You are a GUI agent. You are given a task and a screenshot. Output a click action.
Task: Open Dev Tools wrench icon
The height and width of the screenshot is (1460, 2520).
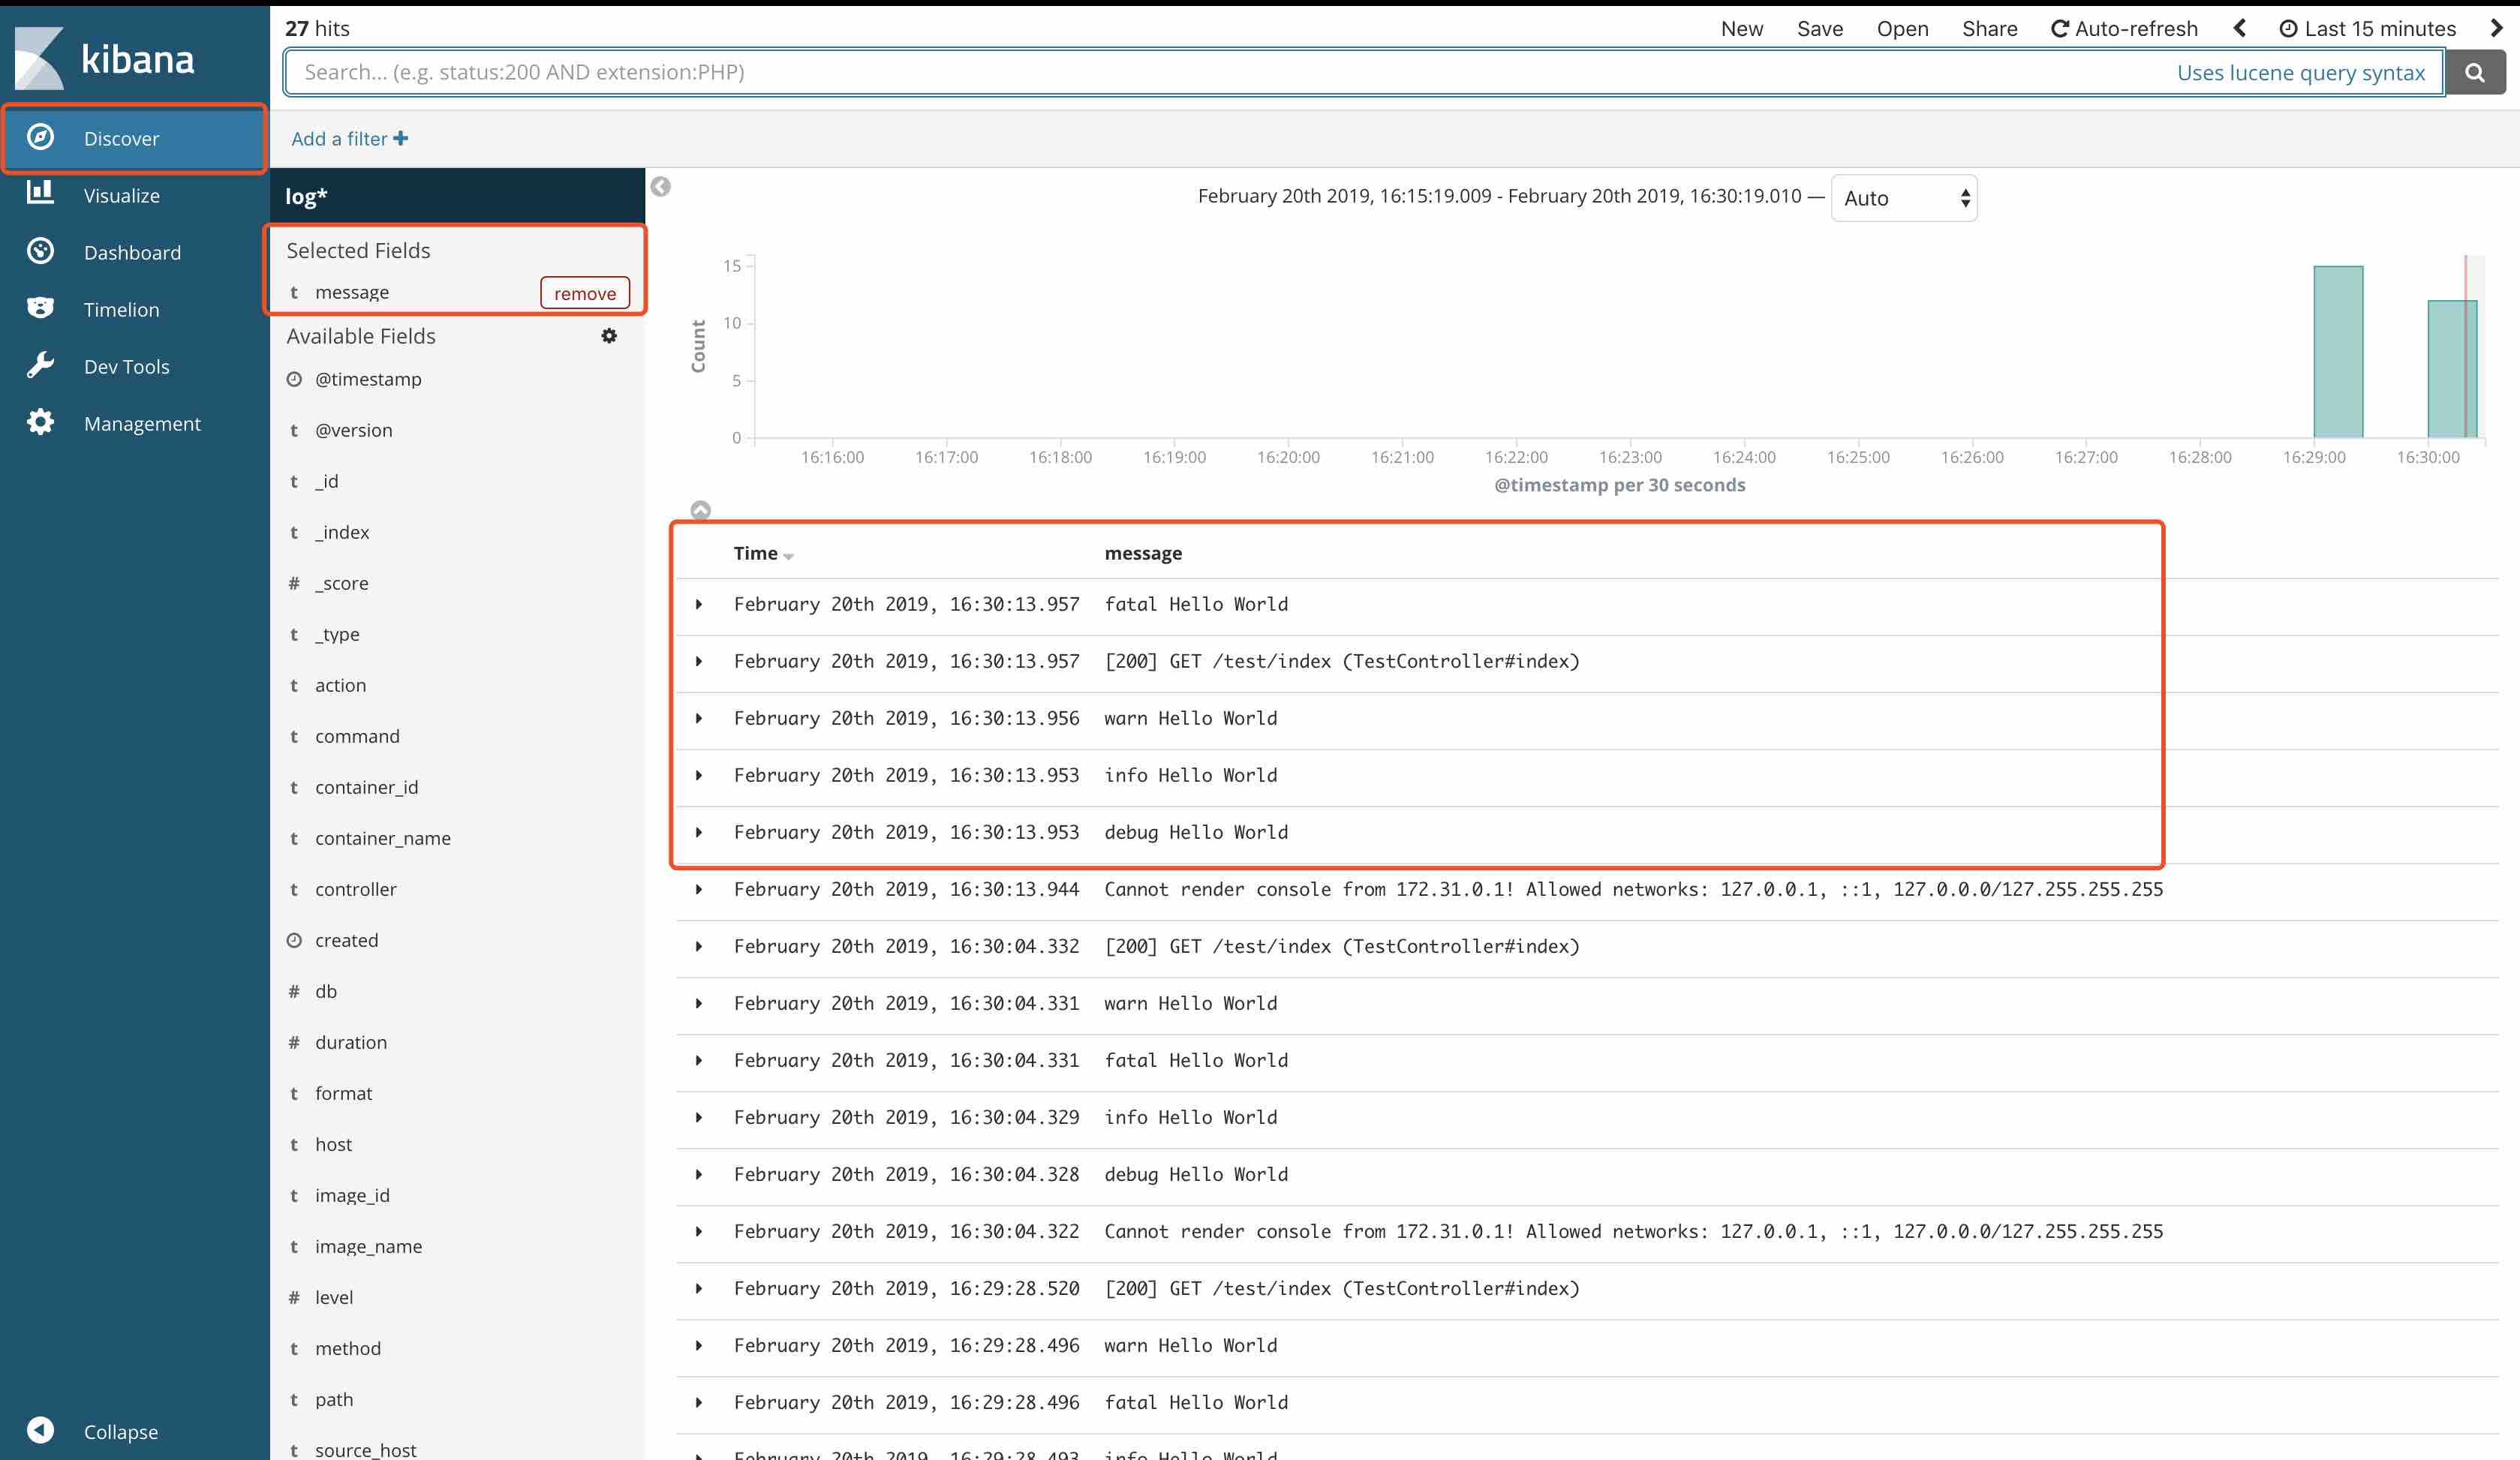[40, 365]
